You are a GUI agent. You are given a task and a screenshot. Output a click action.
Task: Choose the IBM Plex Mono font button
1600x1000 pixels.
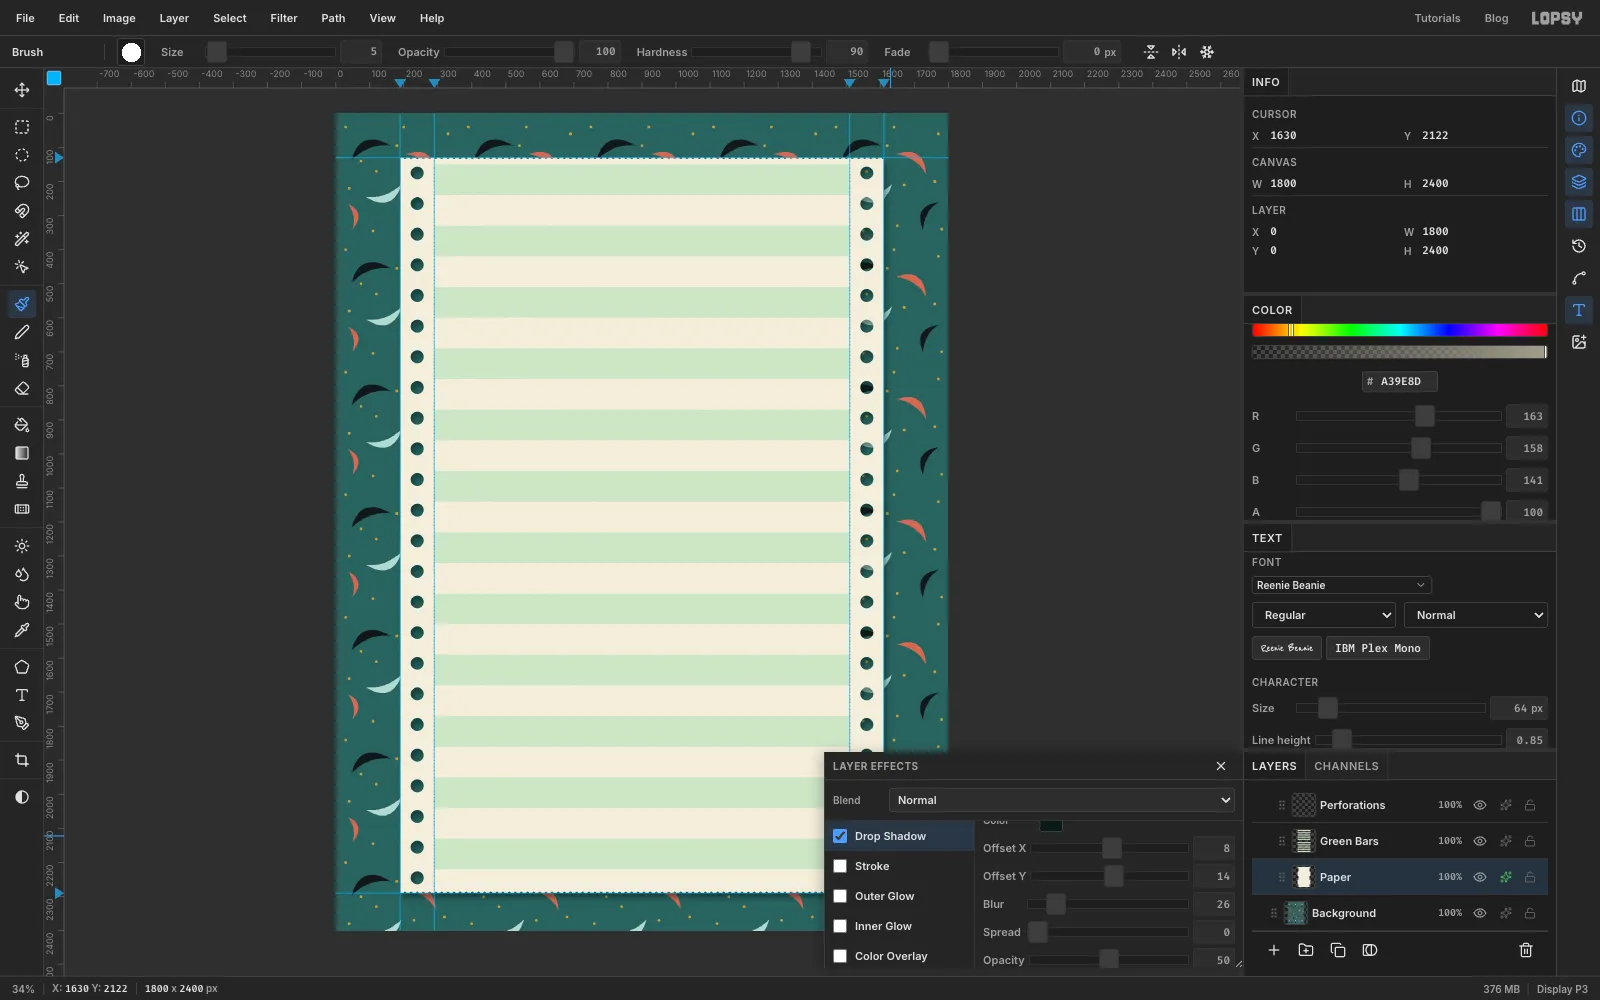pyautogui.click(x=1378, y=648)
